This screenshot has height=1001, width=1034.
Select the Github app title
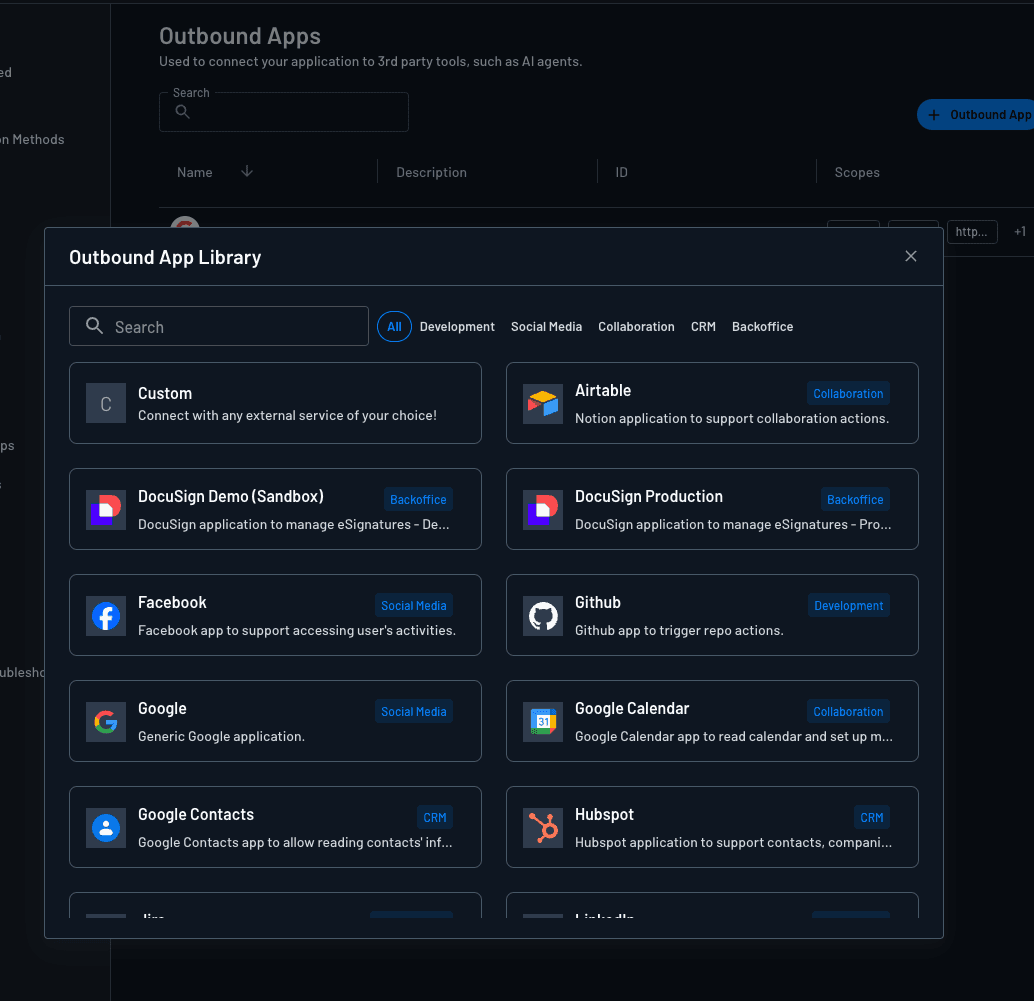[x=597, y=602]
